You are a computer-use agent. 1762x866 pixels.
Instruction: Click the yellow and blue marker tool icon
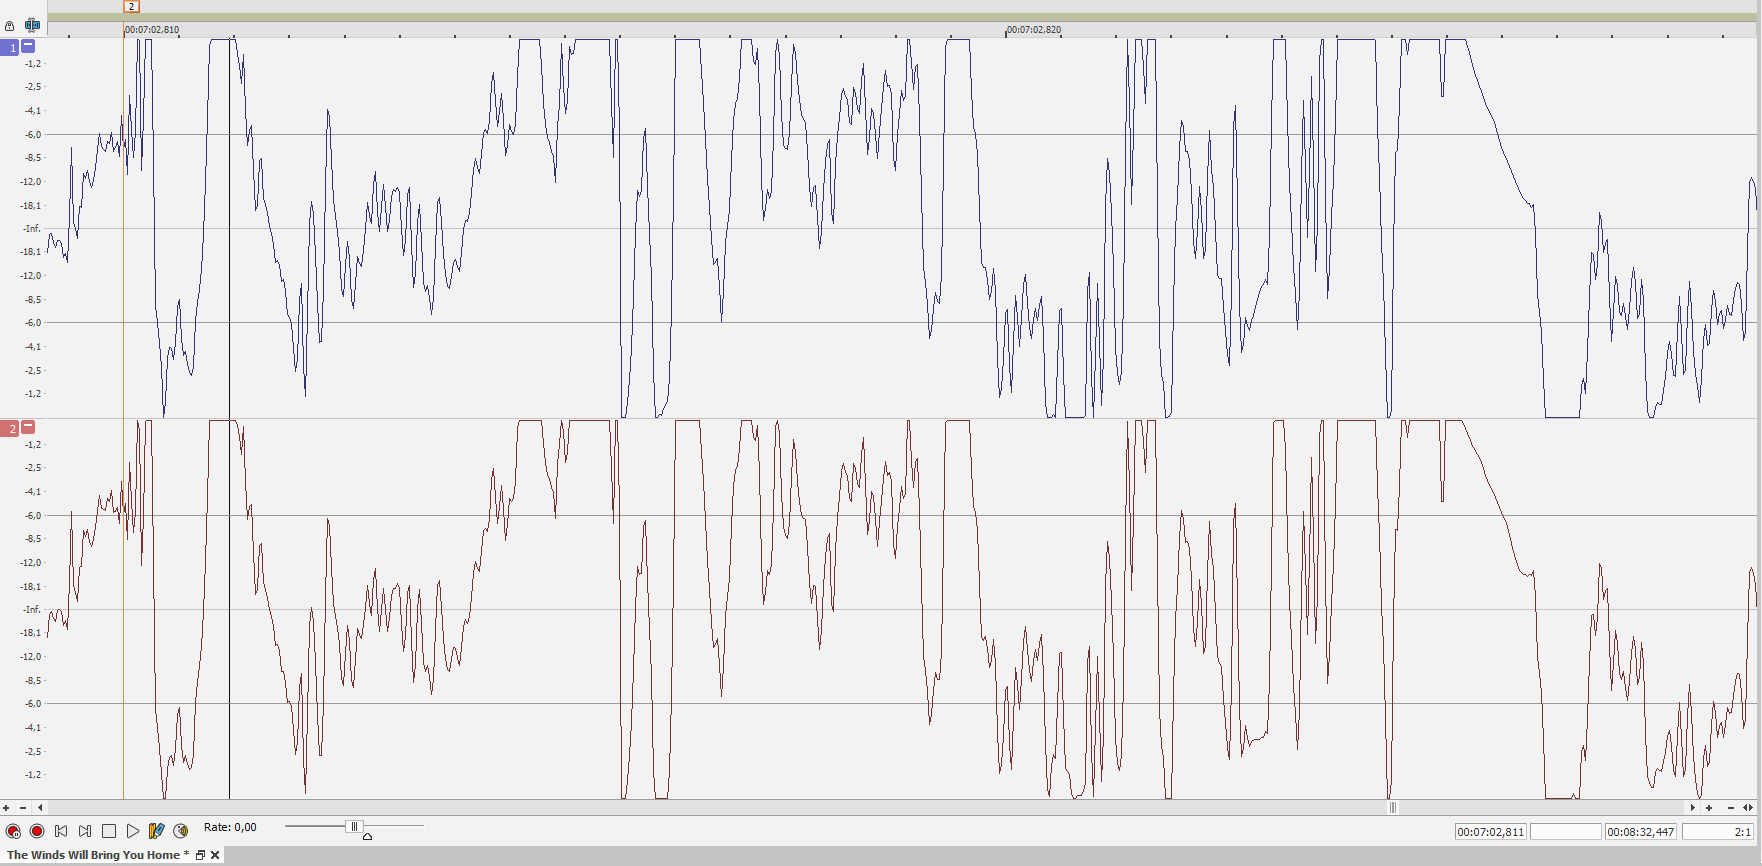[x=156, y=831]
